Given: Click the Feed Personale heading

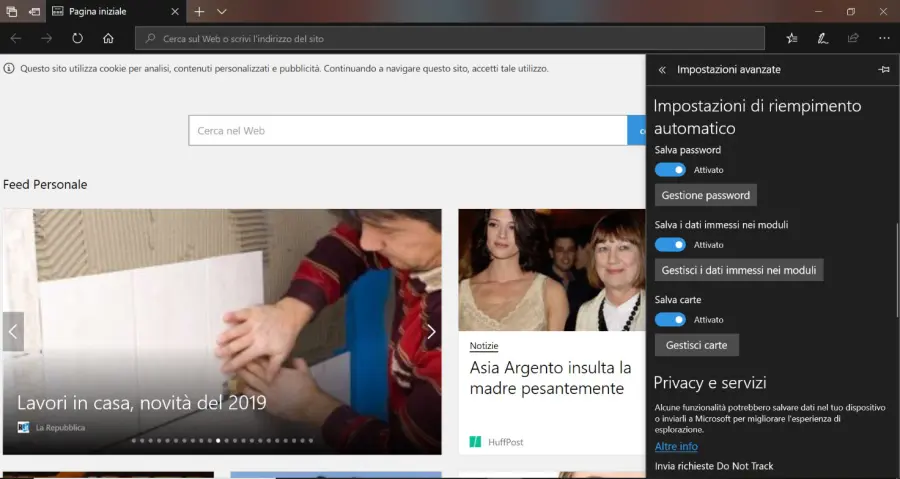Looking at the screenshot, I should click(45, 185).
